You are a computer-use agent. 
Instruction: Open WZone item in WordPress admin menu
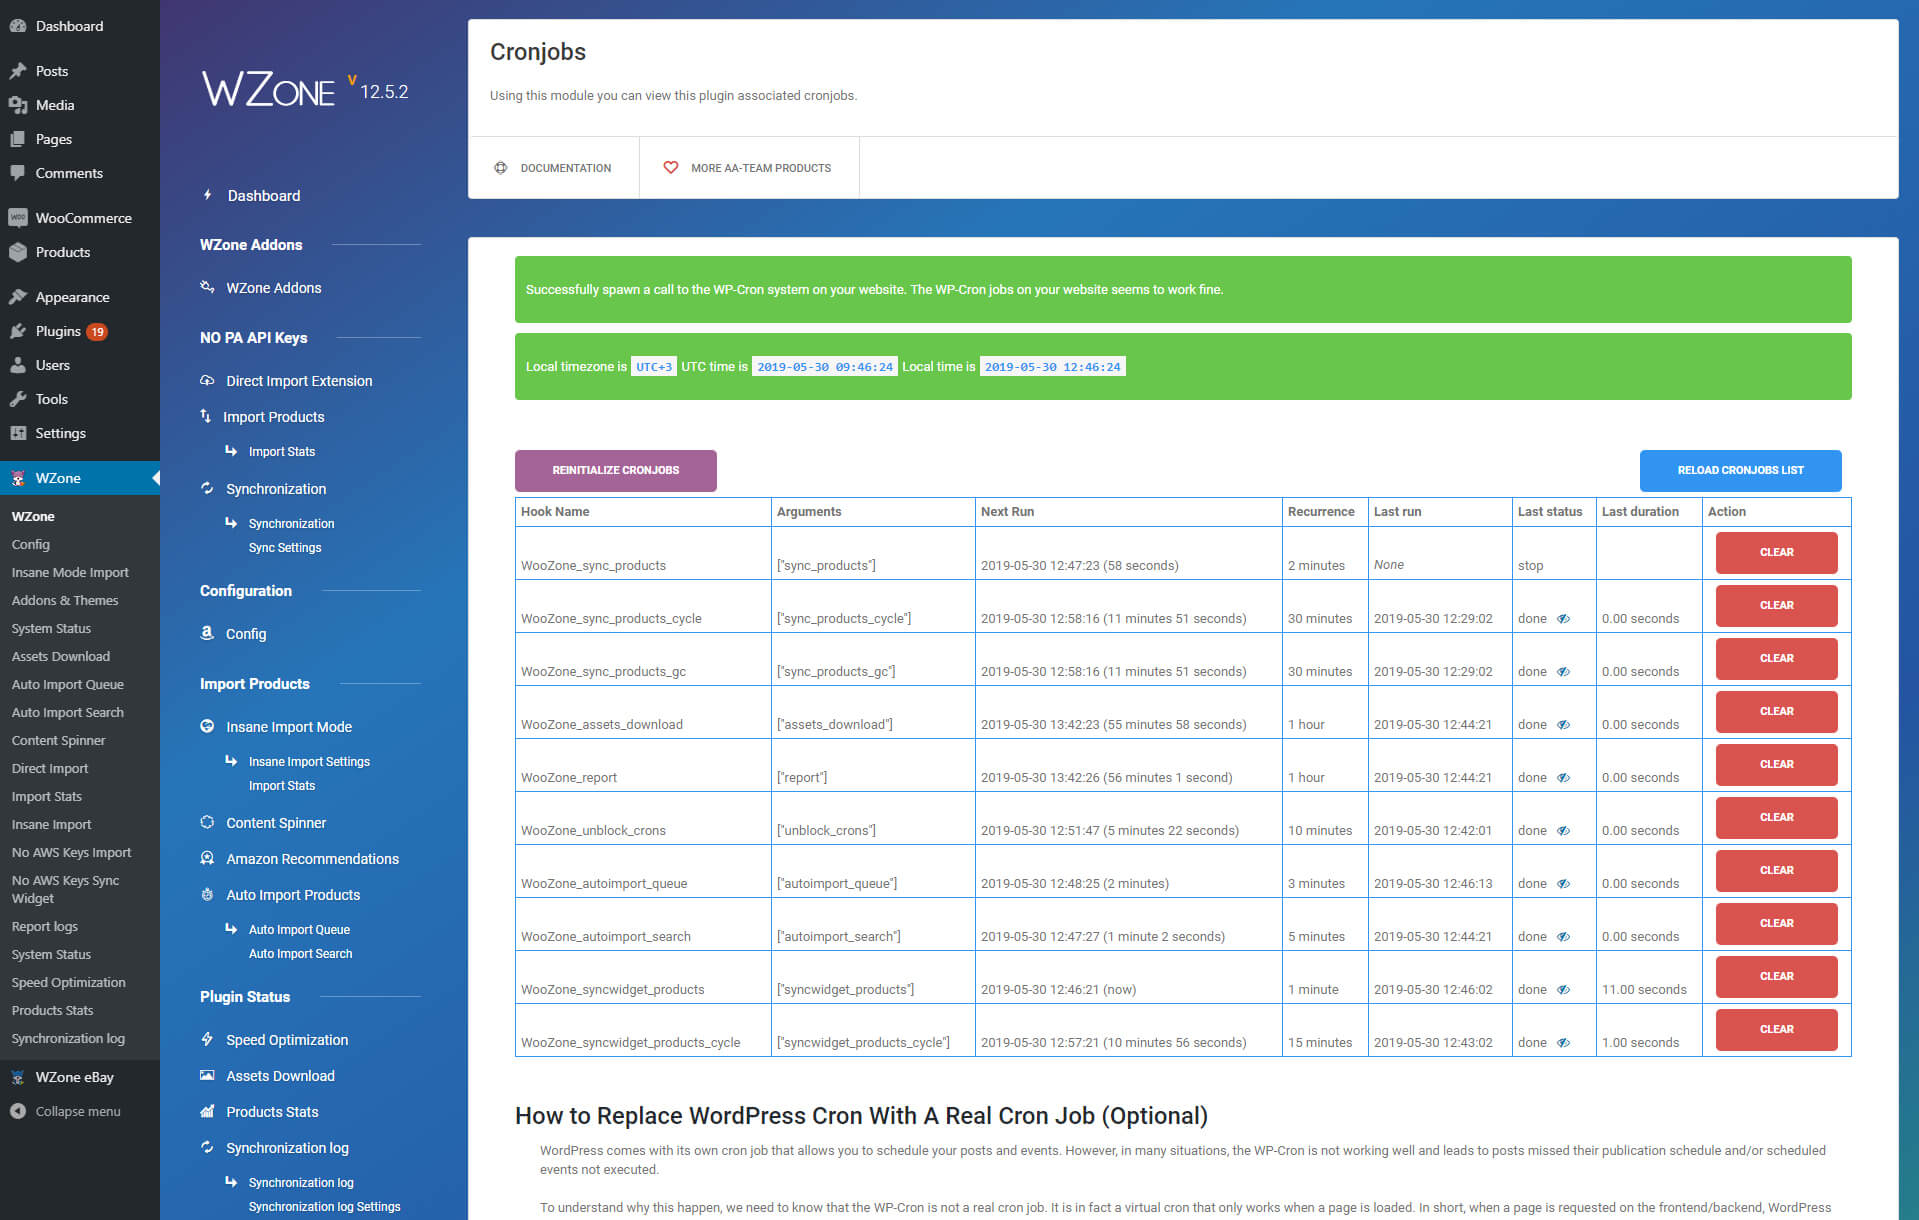pos(80,478)
